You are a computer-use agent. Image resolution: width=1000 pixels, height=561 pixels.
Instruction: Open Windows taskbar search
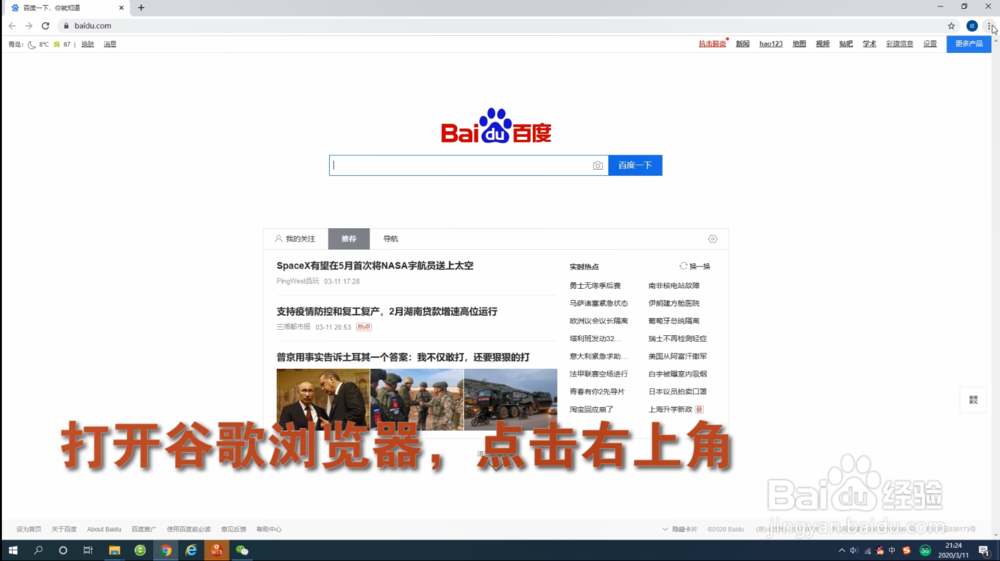click(x=38, y=550)
